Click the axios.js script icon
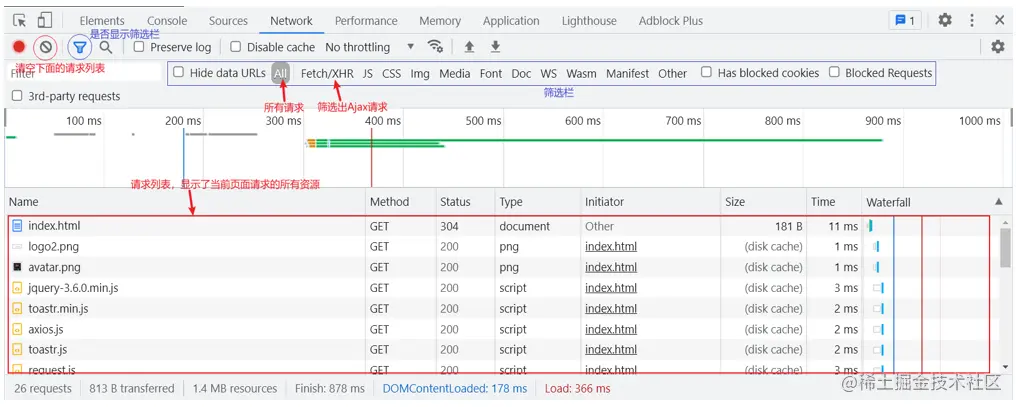 [17, 329]
